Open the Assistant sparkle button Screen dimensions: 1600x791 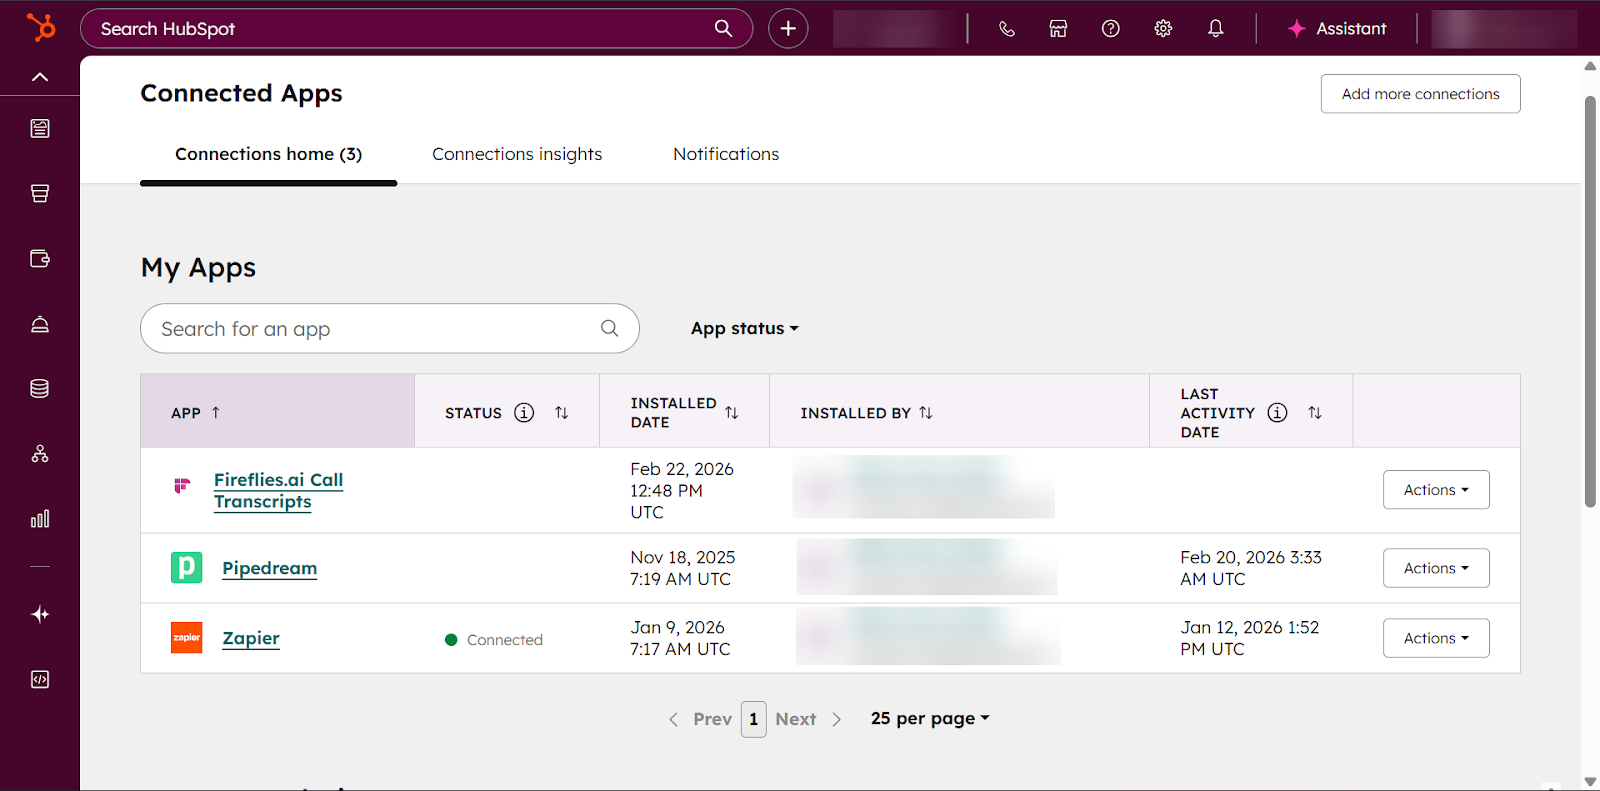(1337, 28)
